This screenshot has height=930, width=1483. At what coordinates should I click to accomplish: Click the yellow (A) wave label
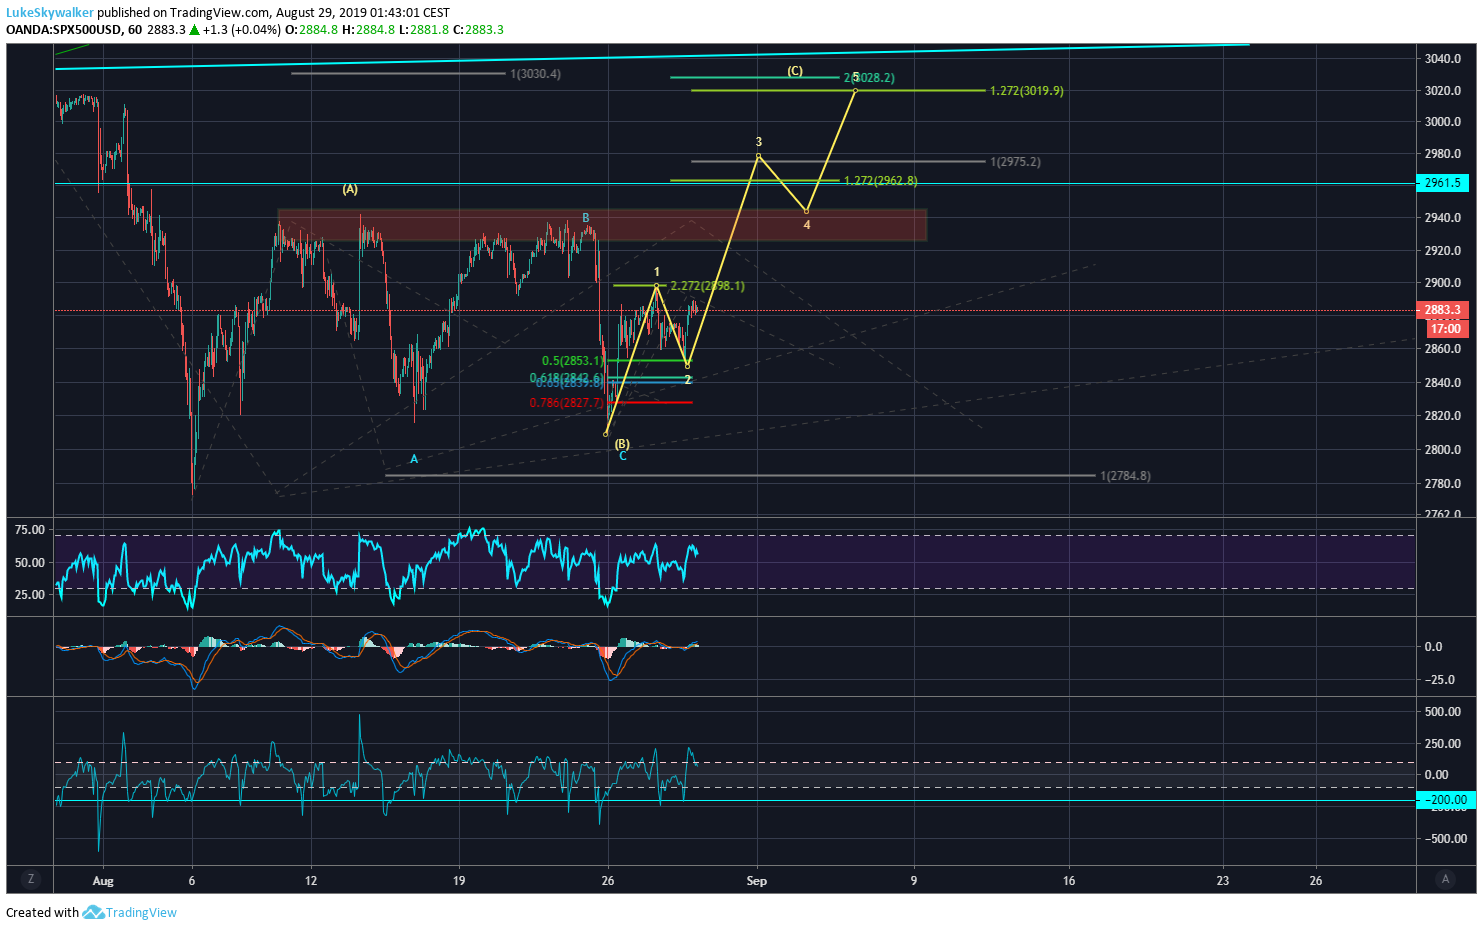350,189
